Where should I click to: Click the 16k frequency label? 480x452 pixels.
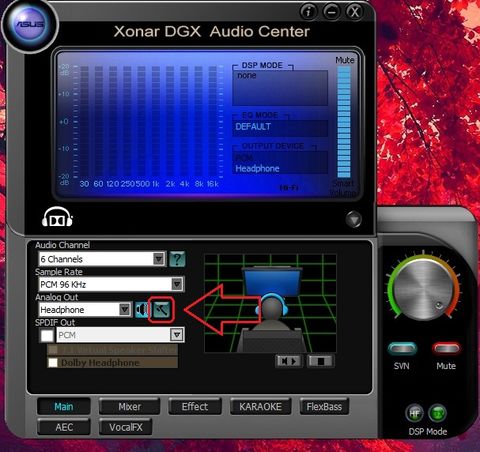click(x=213, y=184)
